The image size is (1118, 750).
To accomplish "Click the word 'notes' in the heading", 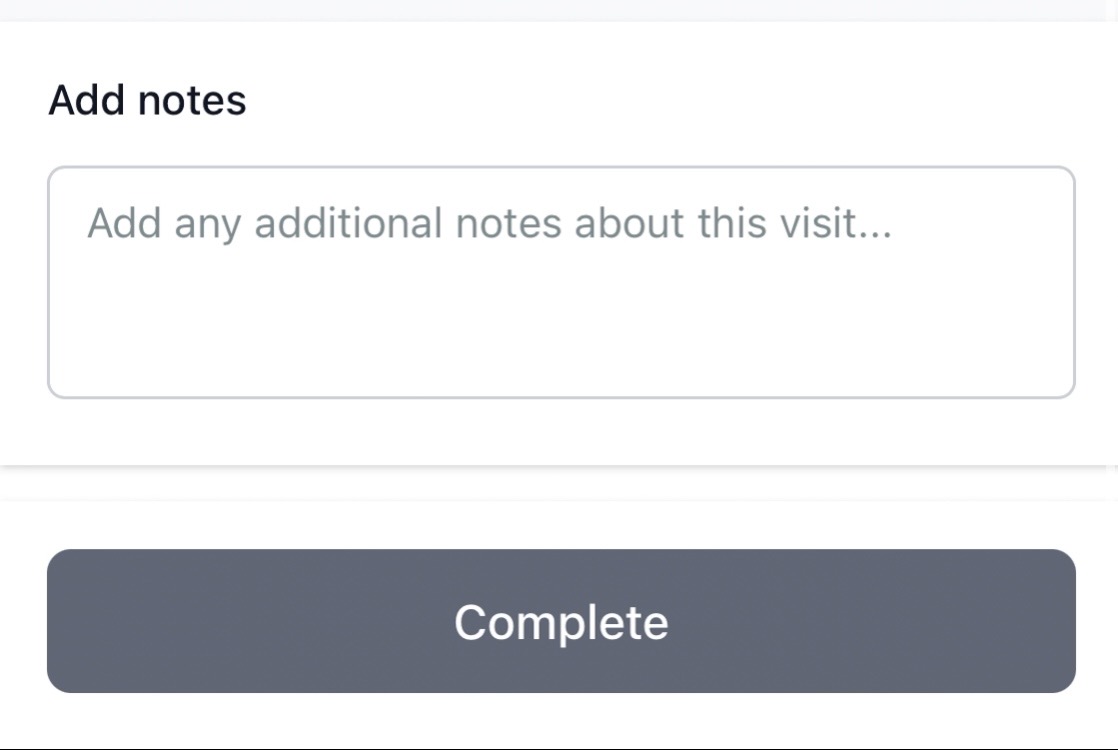I will (191, 100).
